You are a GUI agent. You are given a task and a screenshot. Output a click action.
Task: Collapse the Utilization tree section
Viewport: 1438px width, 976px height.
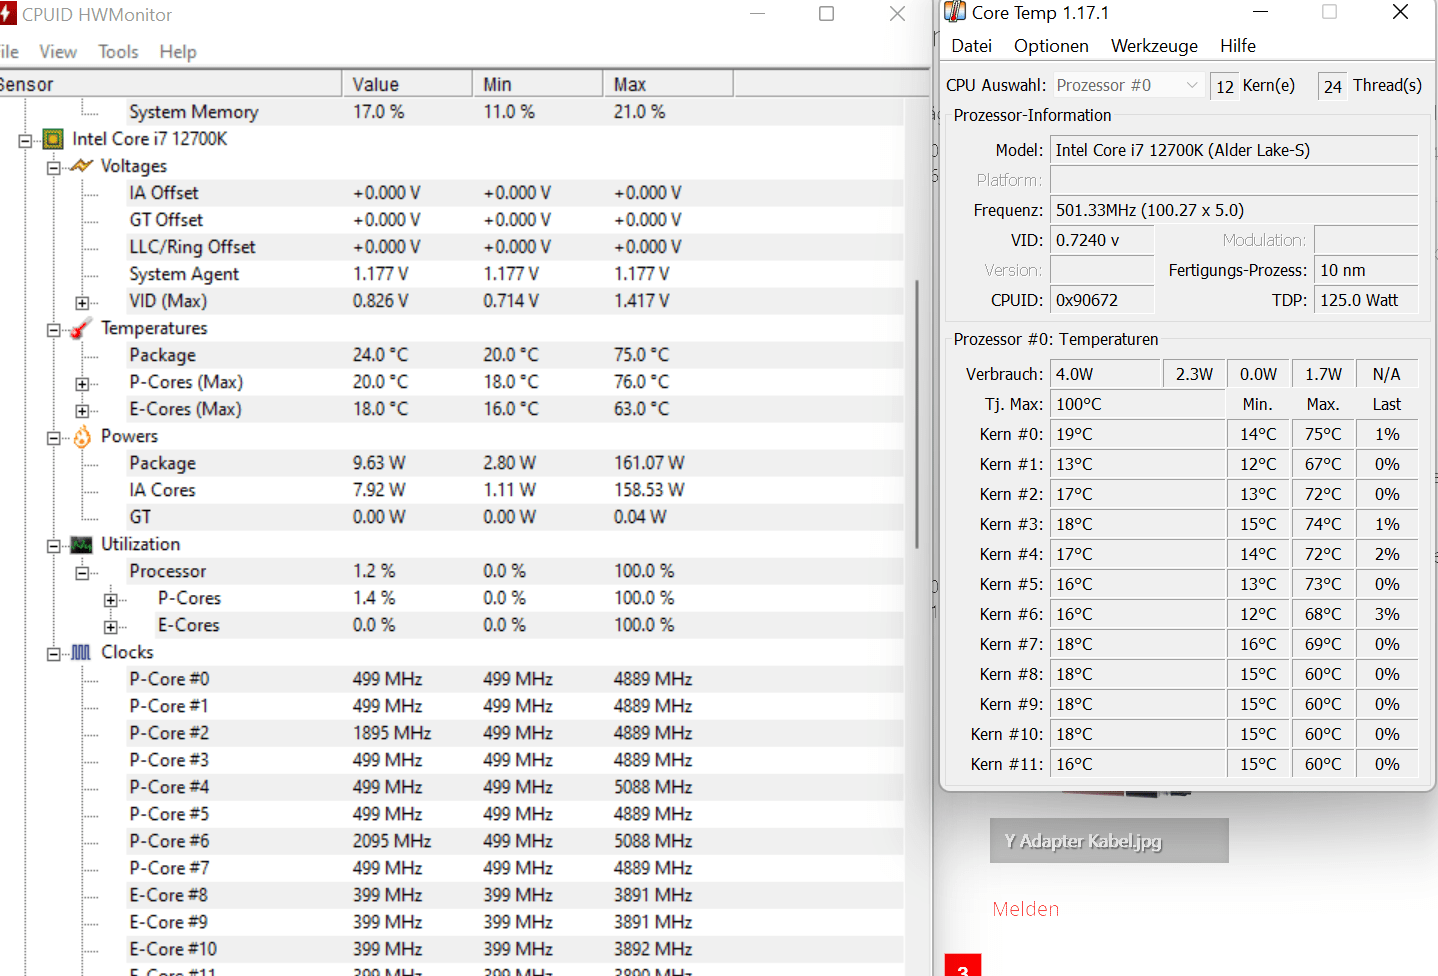[x=53, y=545]
